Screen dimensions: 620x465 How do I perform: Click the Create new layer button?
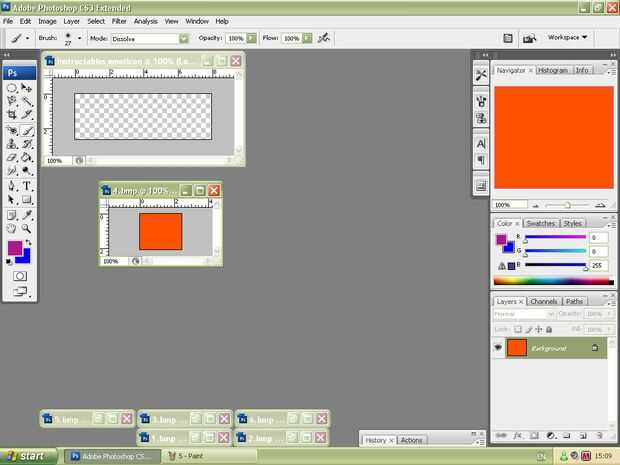pyautogui.click(x=583, y=435)
